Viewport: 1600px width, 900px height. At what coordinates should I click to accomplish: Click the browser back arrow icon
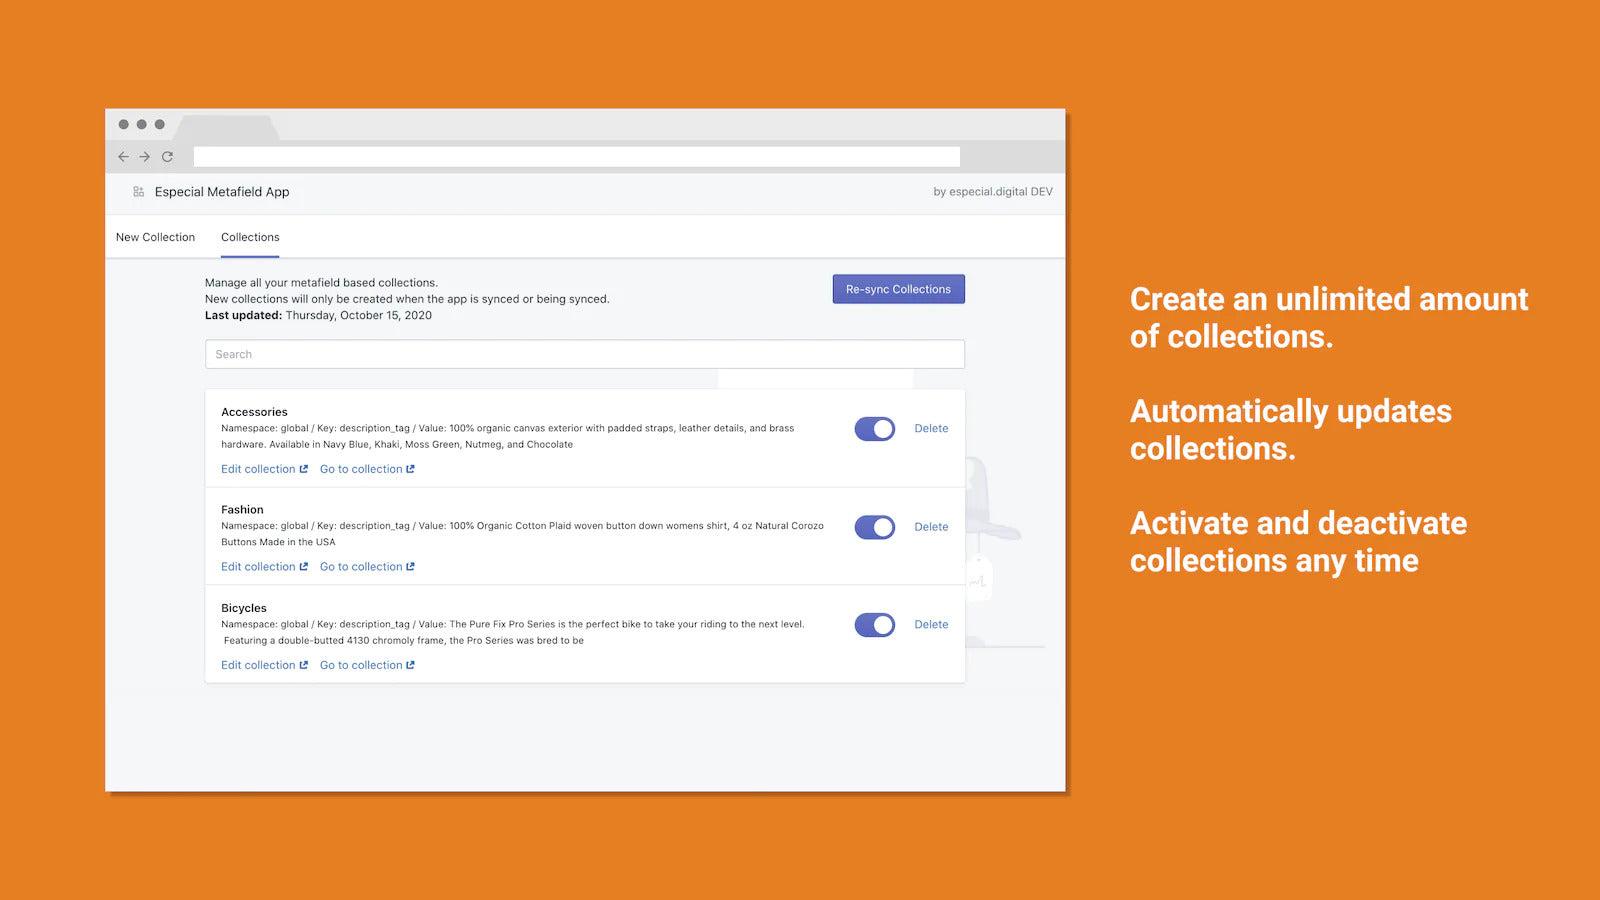pos(122,157)
